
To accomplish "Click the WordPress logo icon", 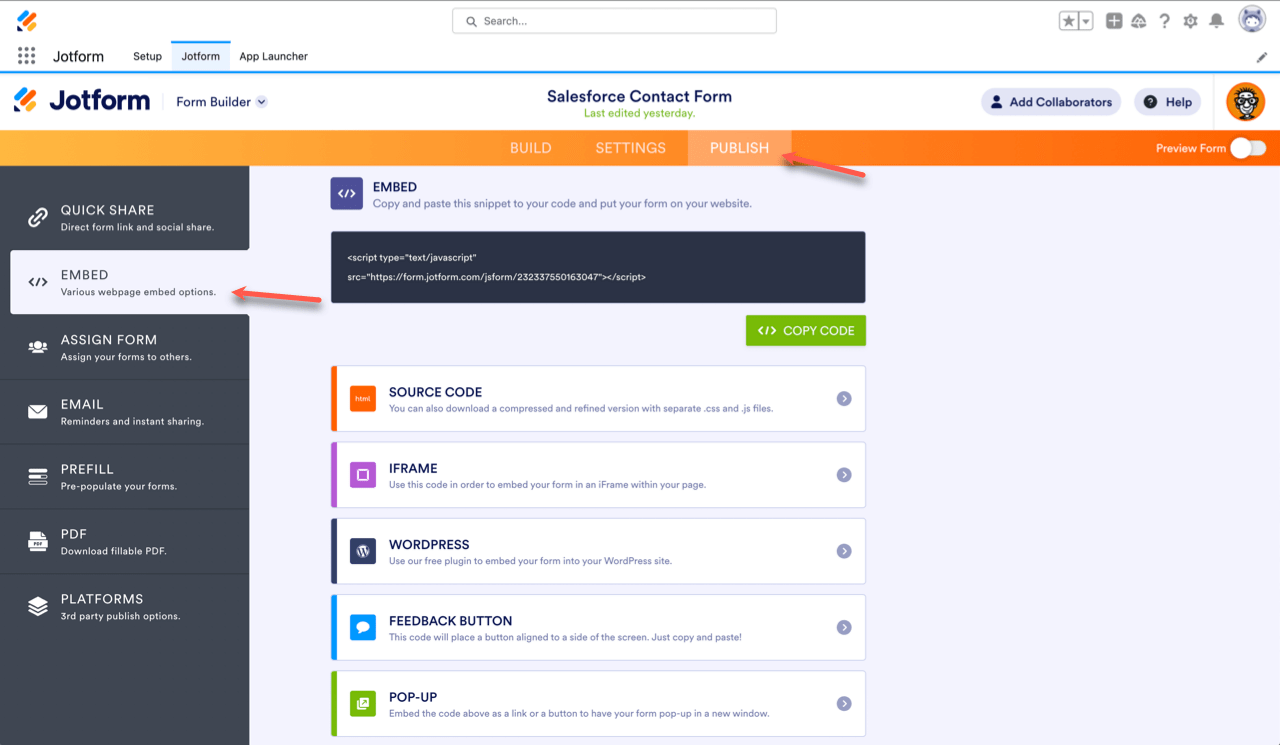I will click(x=363, y=551).
